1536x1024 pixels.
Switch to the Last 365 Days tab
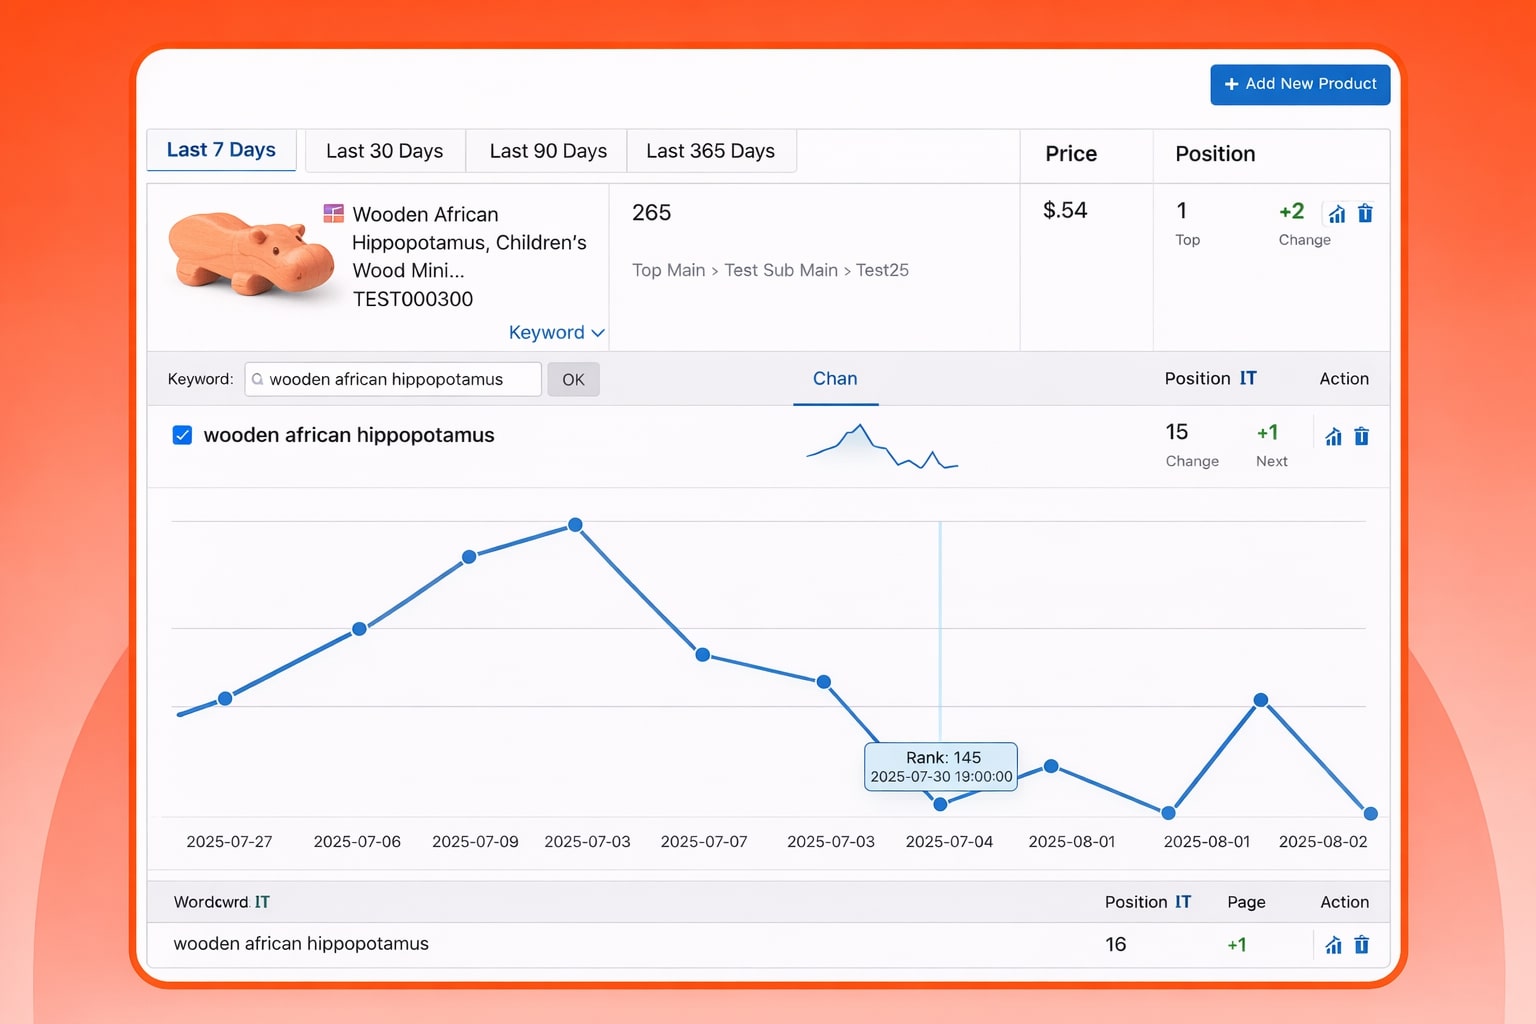[711, 151]
